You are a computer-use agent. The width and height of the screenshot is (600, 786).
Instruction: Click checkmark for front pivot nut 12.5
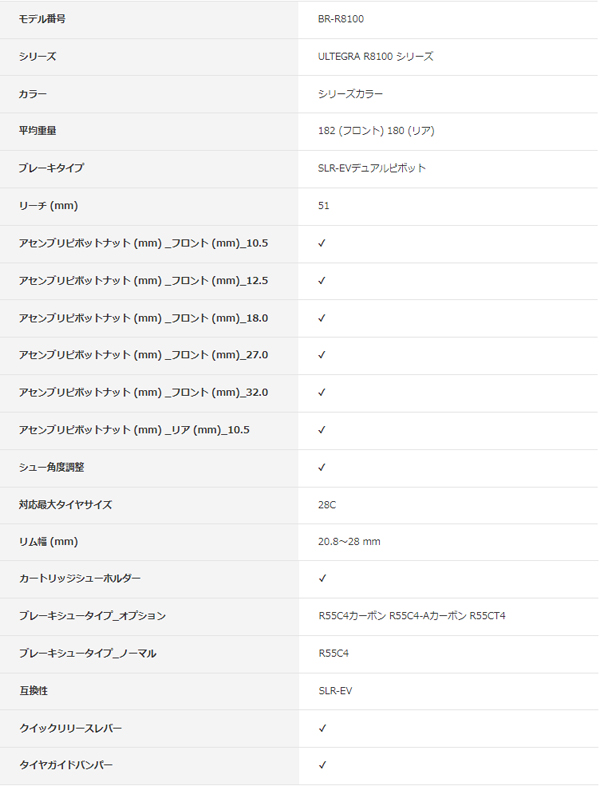pos(322,281)
